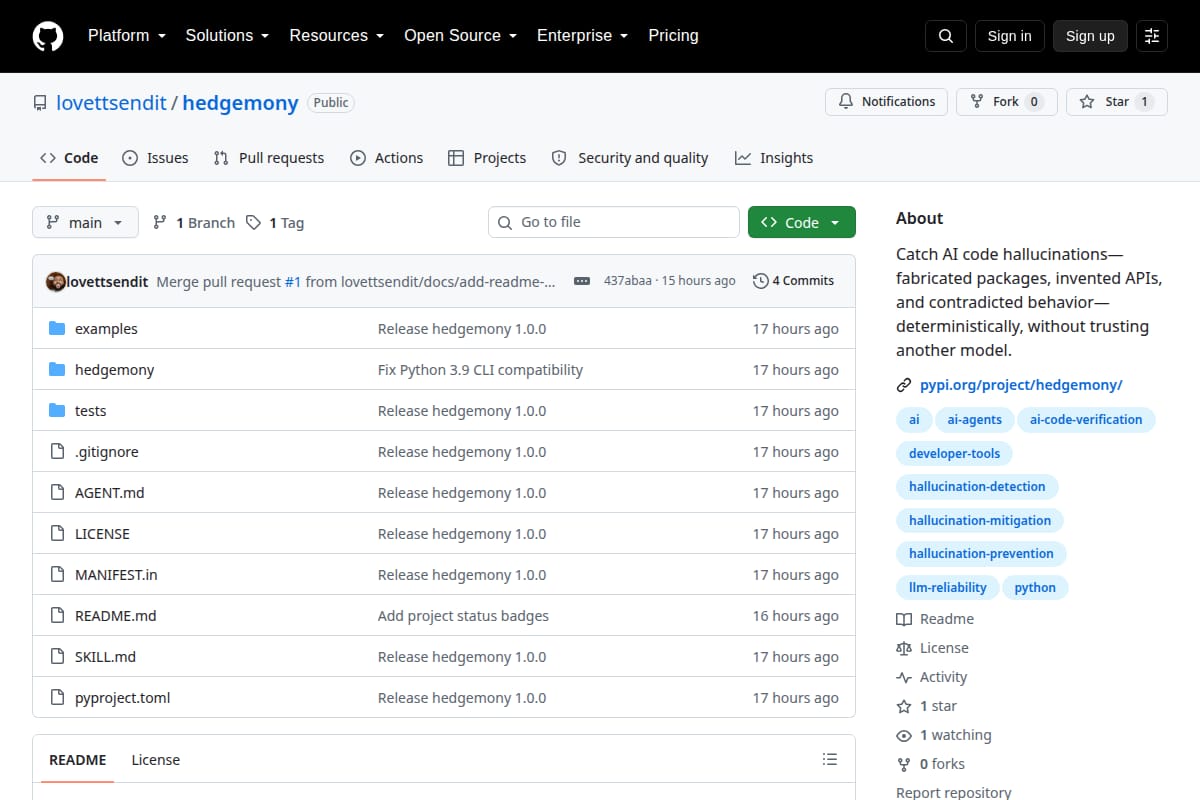Open the Projects tab

[487, 158]
